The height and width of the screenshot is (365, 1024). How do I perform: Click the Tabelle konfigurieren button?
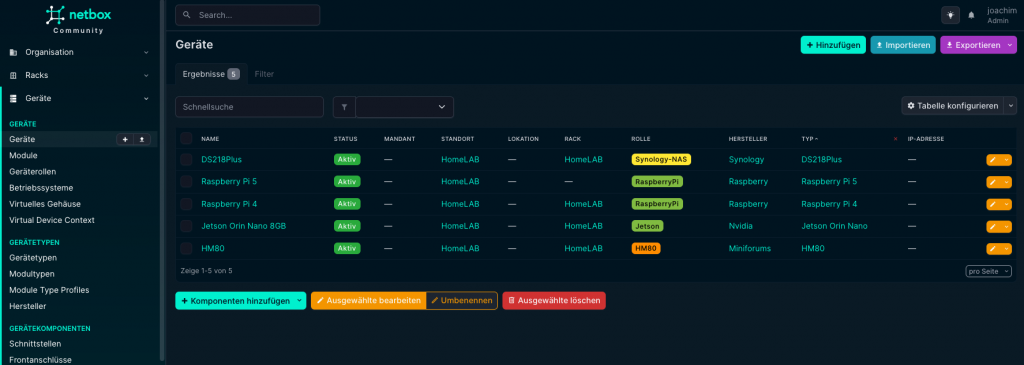[953, 106]
